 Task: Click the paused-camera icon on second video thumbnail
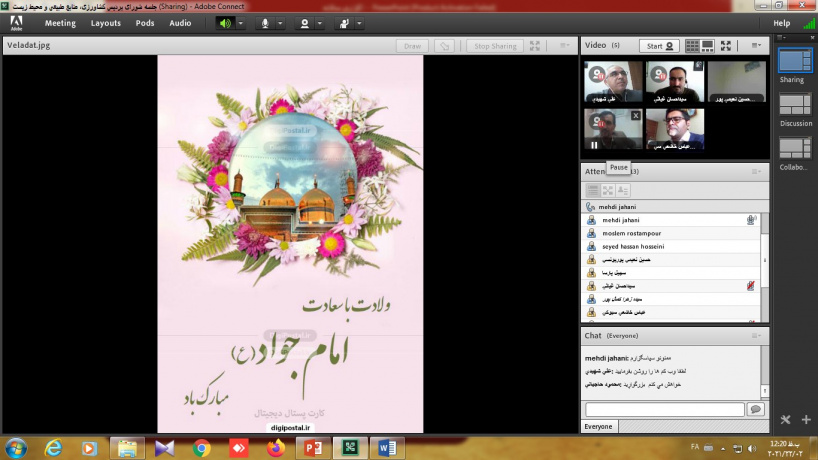pyautogui.click(x=658, y=74)
